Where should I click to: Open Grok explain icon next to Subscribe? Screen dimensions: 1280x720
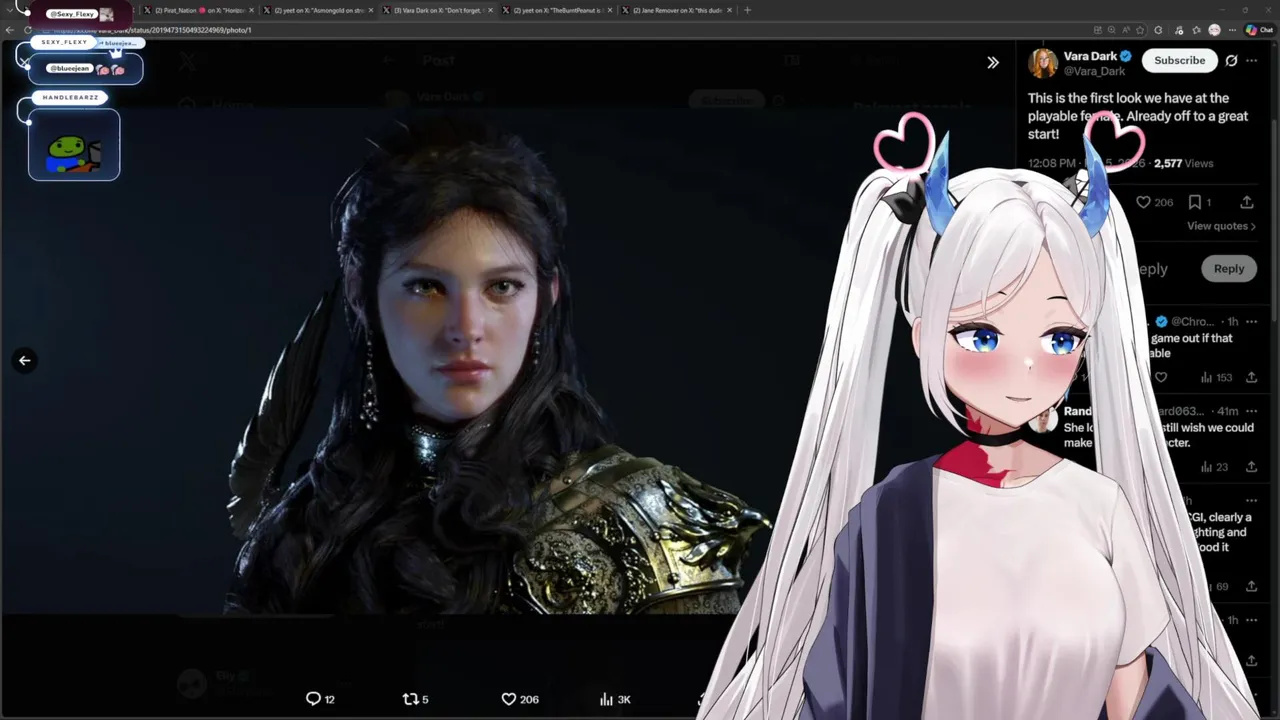[x=1232, y=61]
